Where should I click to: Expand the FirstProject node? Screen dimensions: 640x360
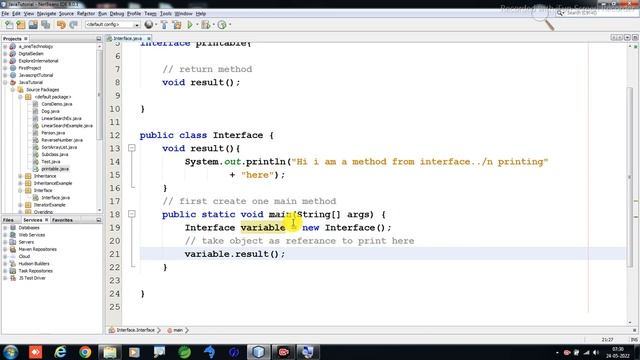[5, 68]
